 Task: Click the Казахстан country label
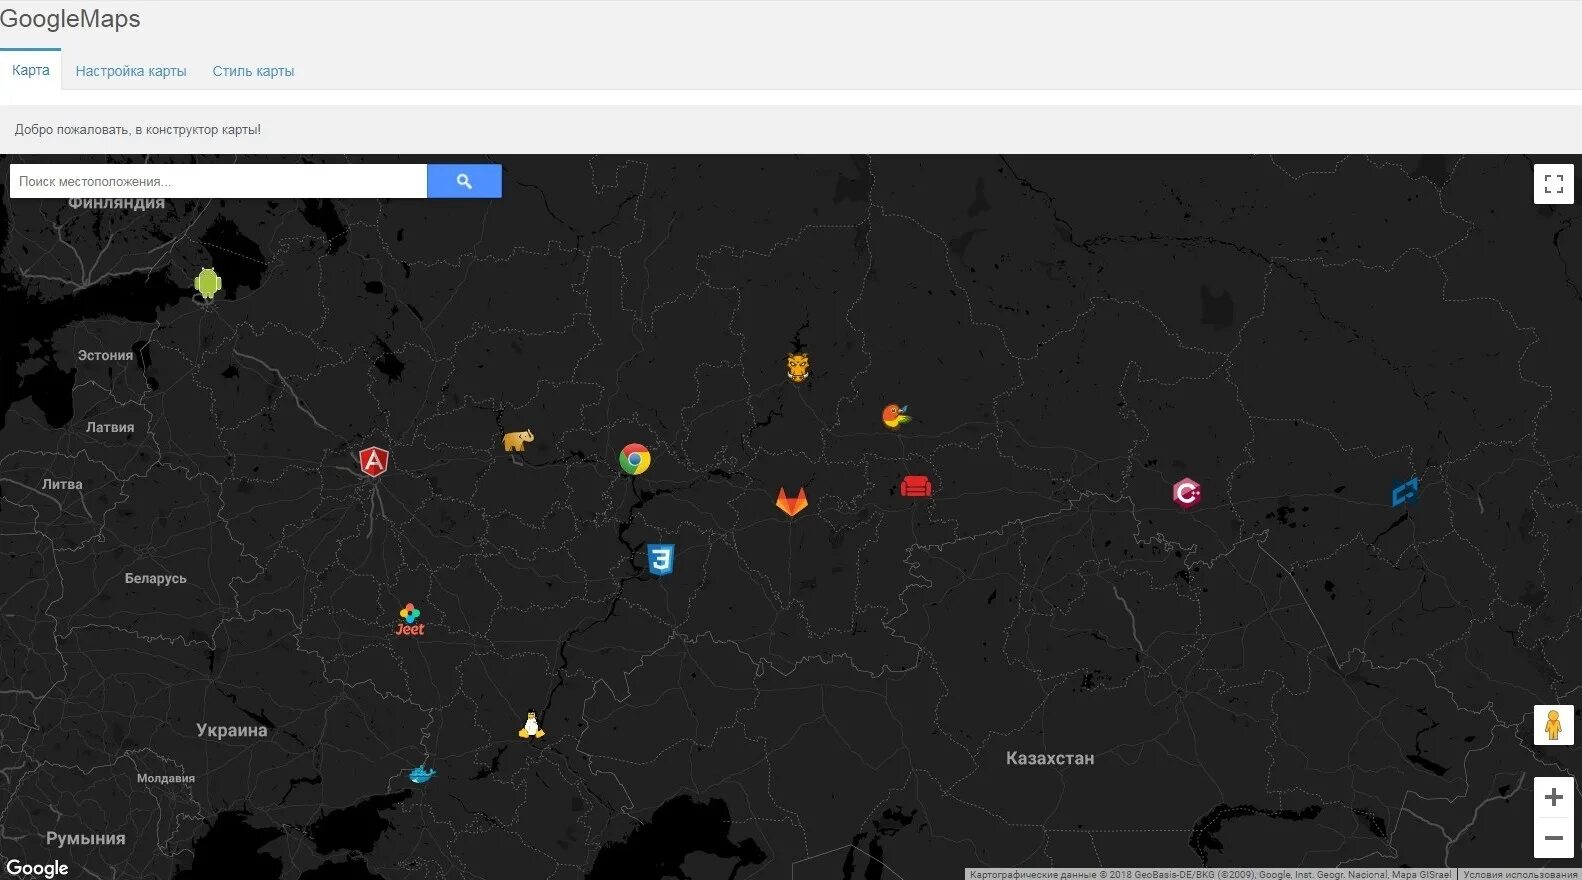tap(1050, 758)
